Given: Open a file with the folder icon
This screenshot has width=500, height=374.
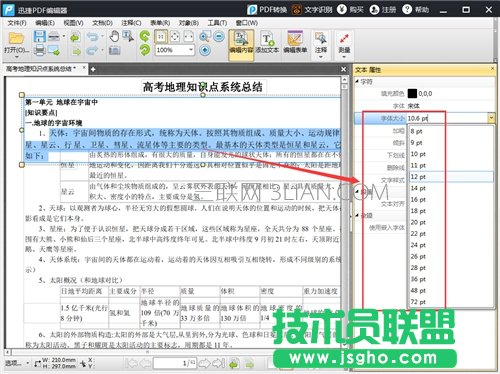Looking at the screenshot, I should pos(16,38).
